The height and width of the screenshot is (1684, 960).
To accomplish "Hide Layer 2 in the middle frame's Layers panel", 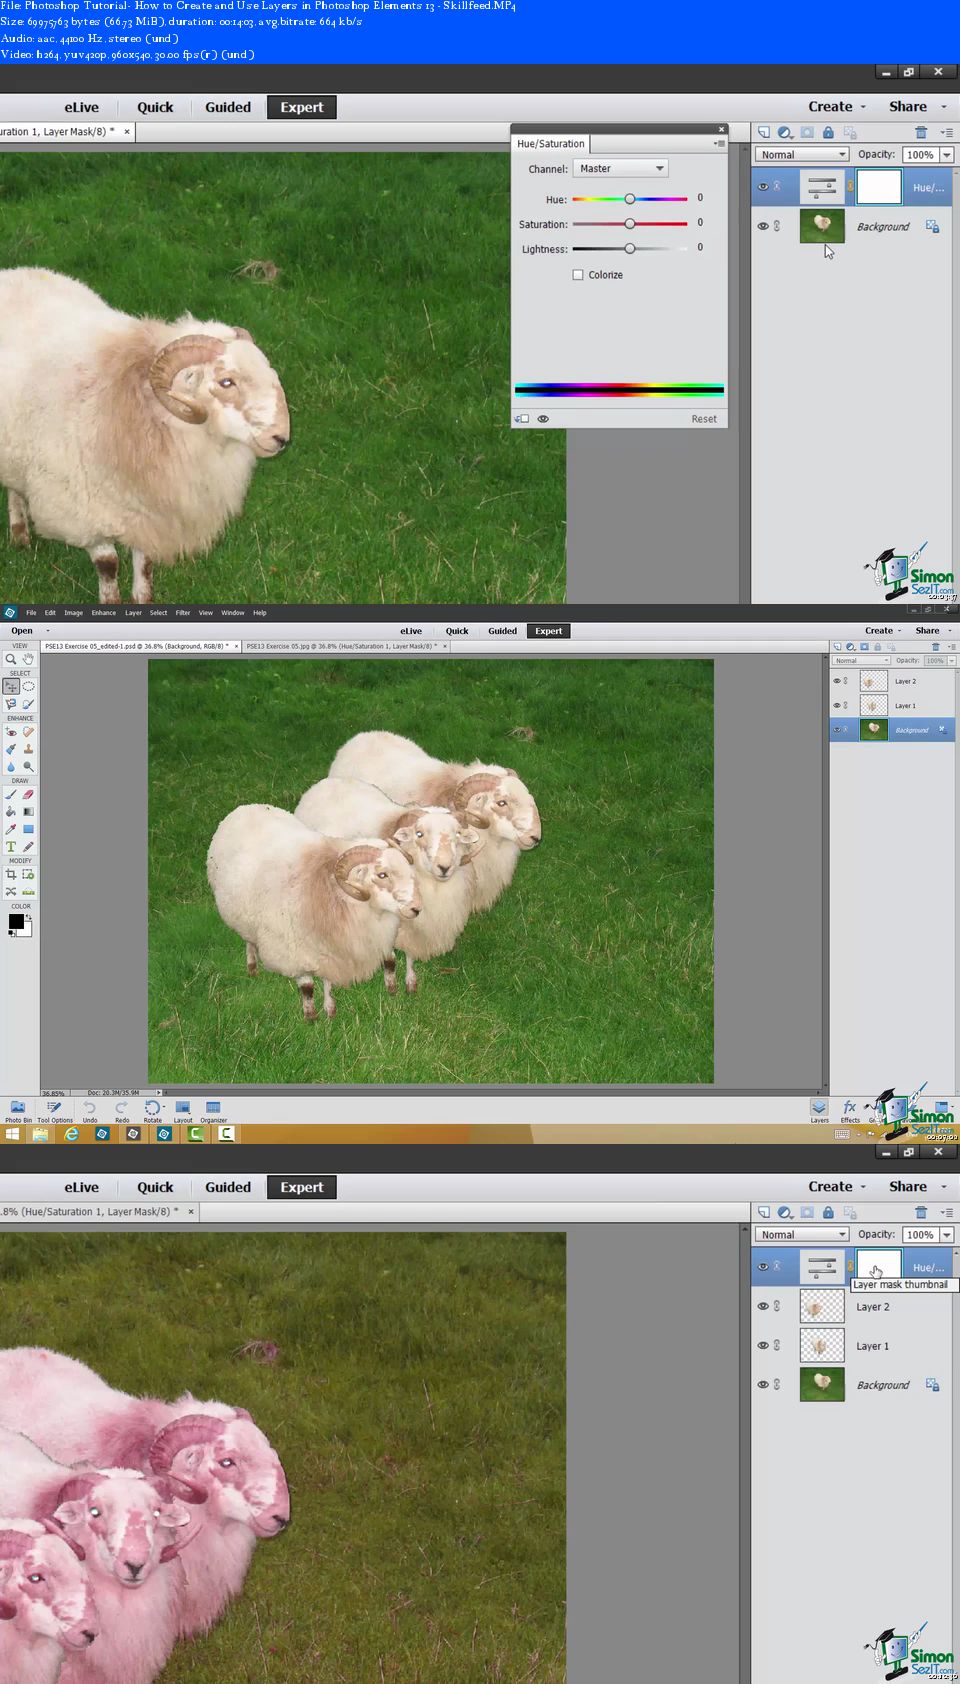I will (837, 681).
